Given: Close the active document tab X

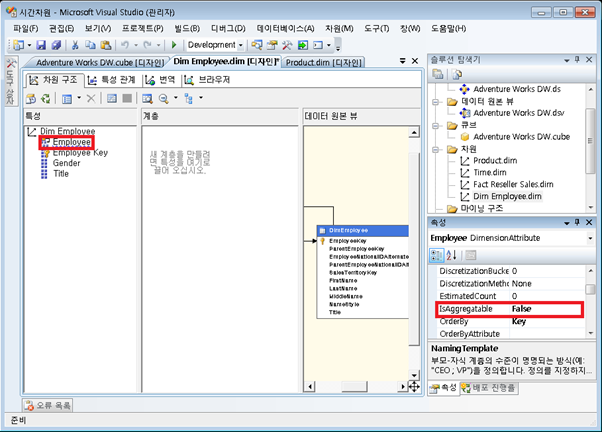Looking at the screenshot, I should [x=415, y=61].
